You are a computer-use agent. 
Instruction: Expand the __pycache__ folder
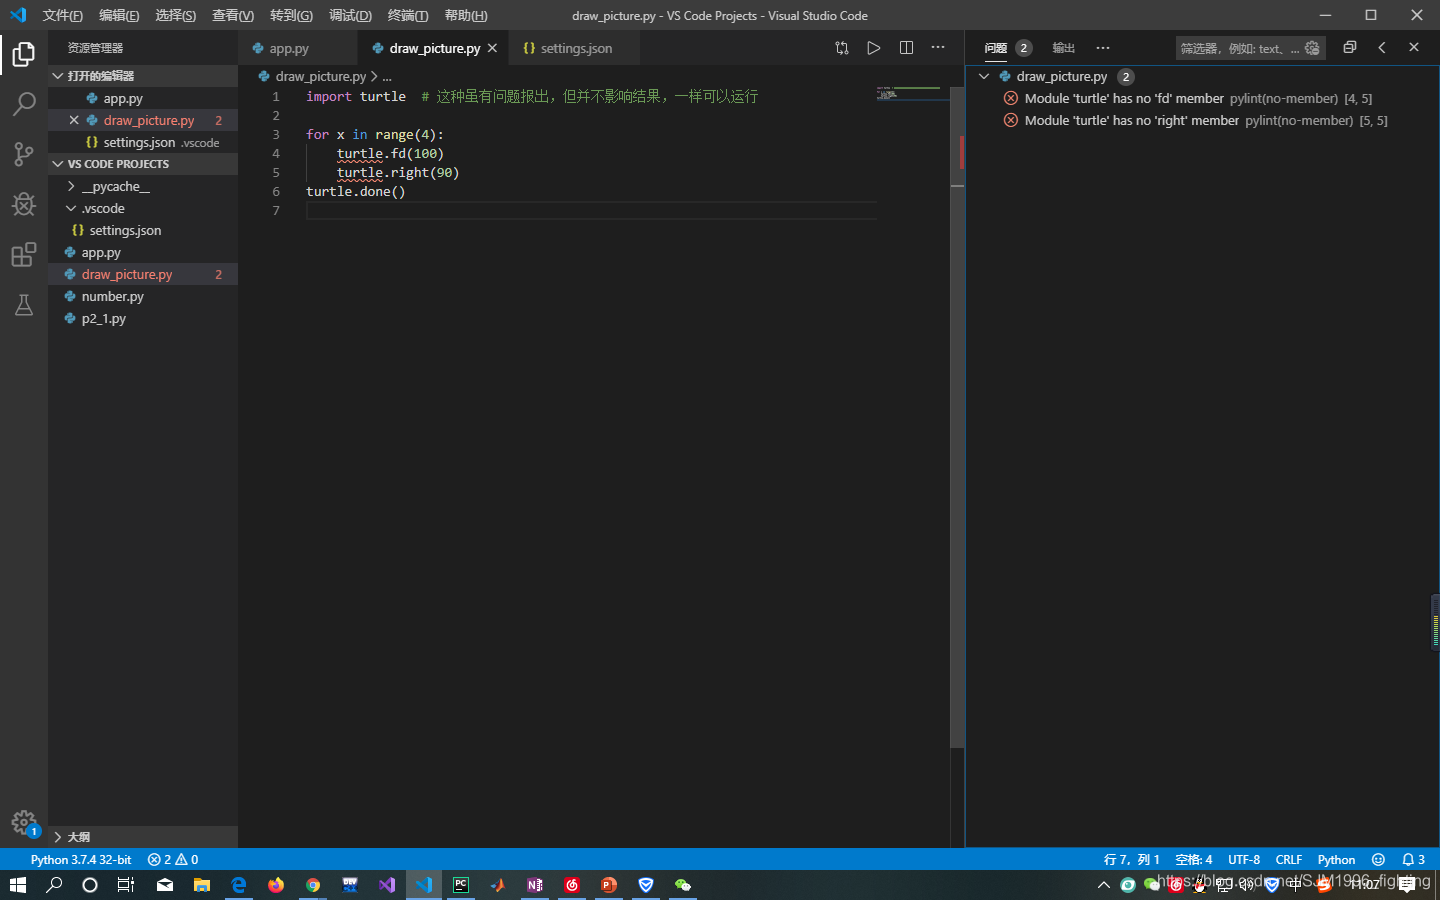(70, 186)
